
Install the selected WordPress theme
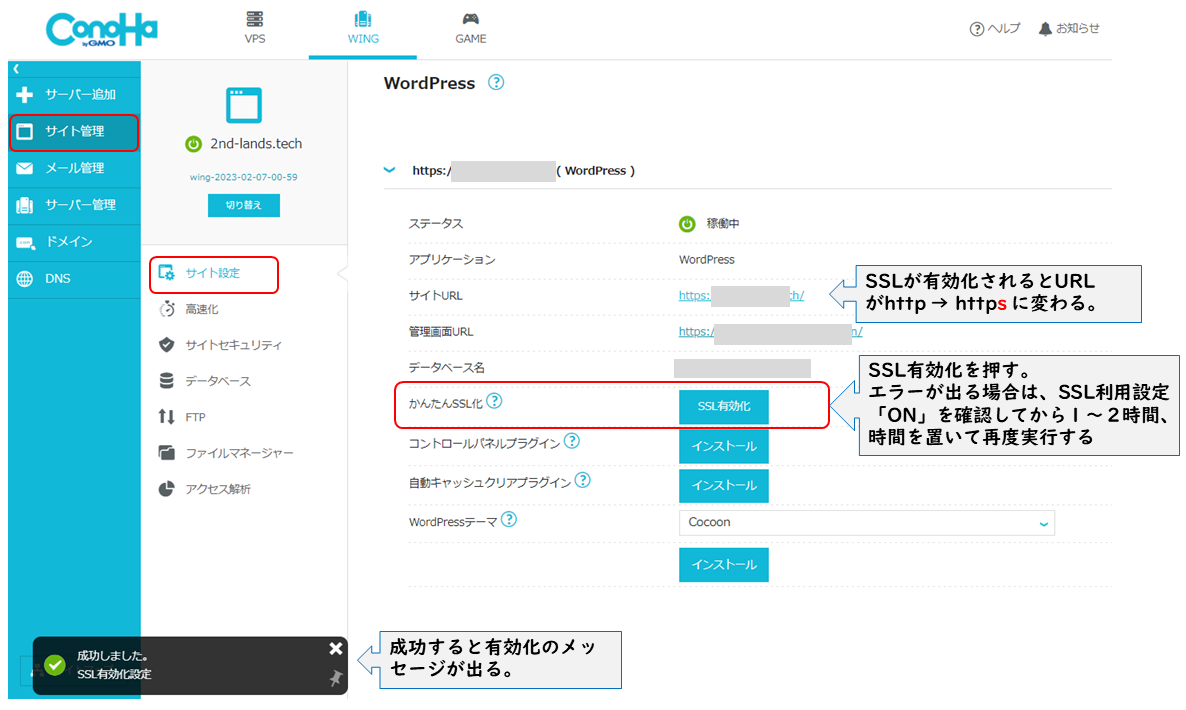(724, 565)
